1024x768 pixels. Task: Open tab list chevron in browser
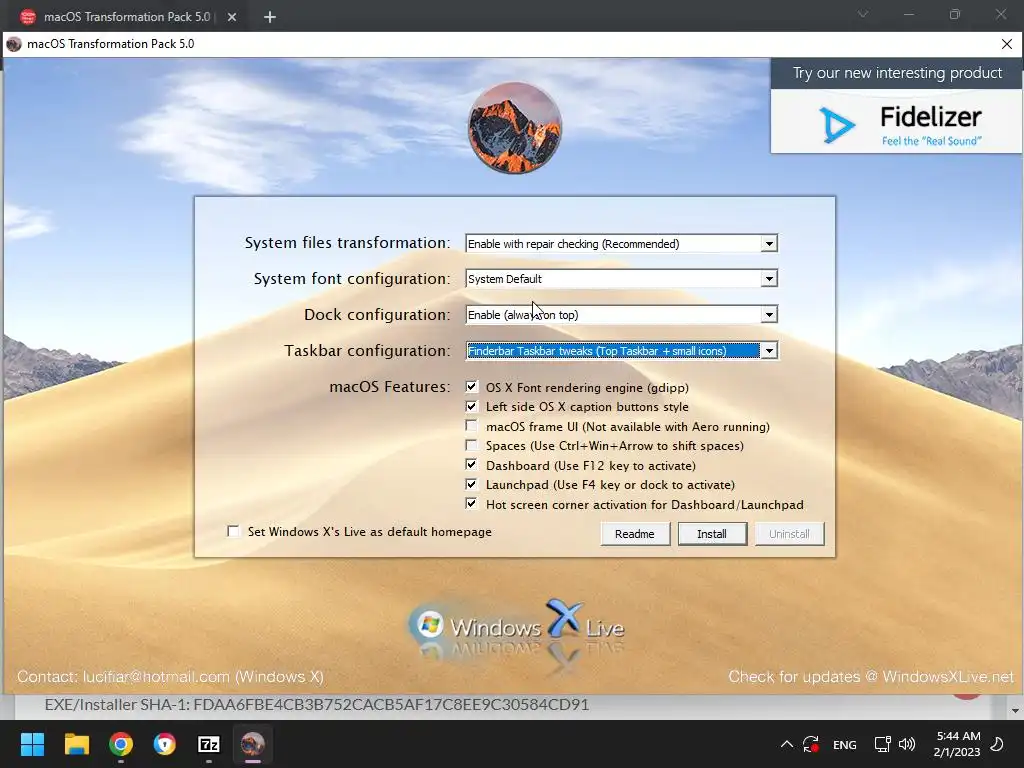(x=863, y=14)
